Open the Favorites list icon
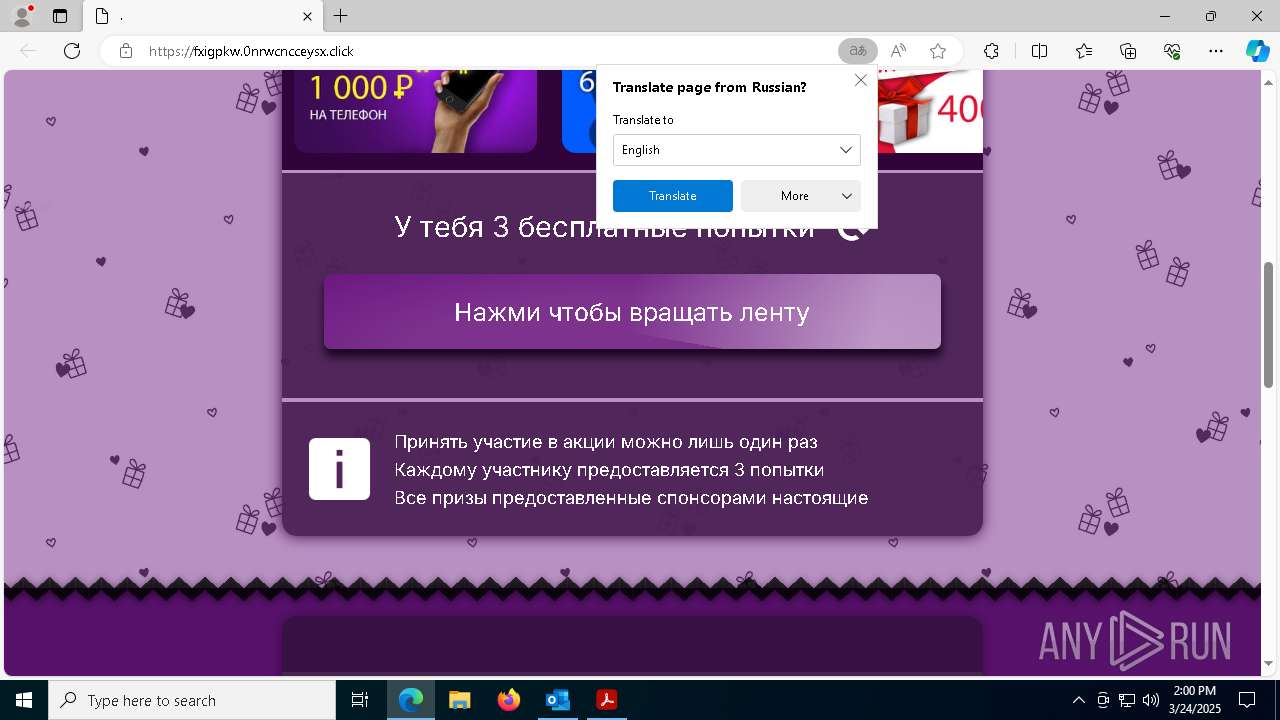The height and width of the screenshot is (720, 1280). [x=1084, y=51]
